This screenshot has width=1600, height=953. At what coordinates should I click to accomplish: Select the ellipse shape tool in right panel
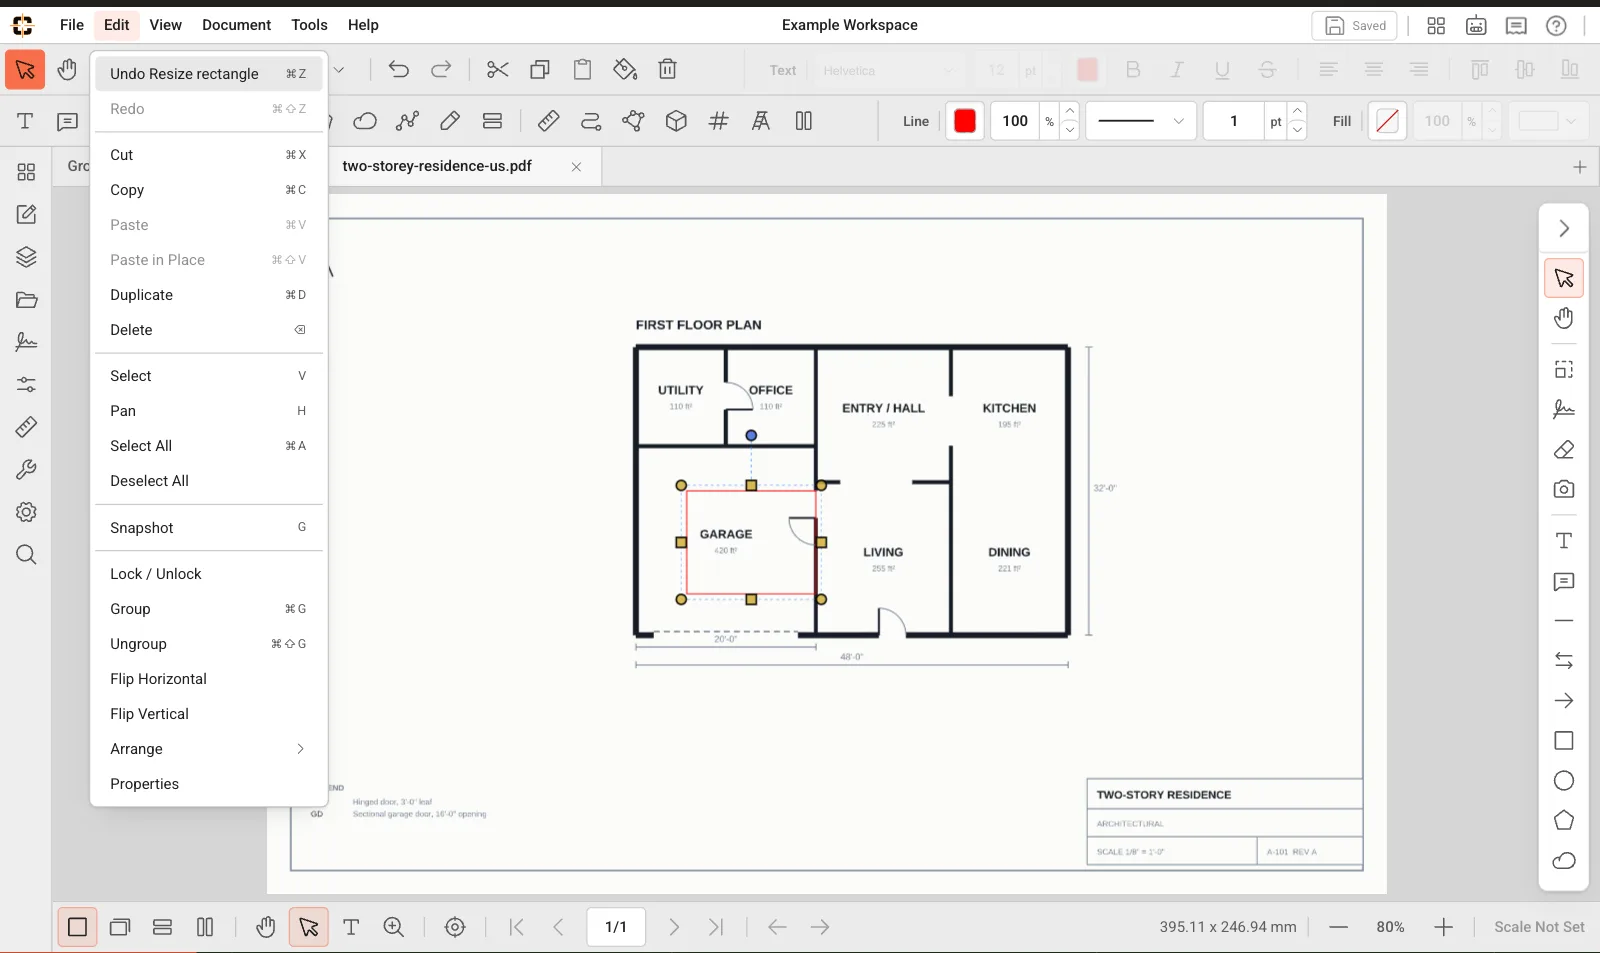(1564, 781)
